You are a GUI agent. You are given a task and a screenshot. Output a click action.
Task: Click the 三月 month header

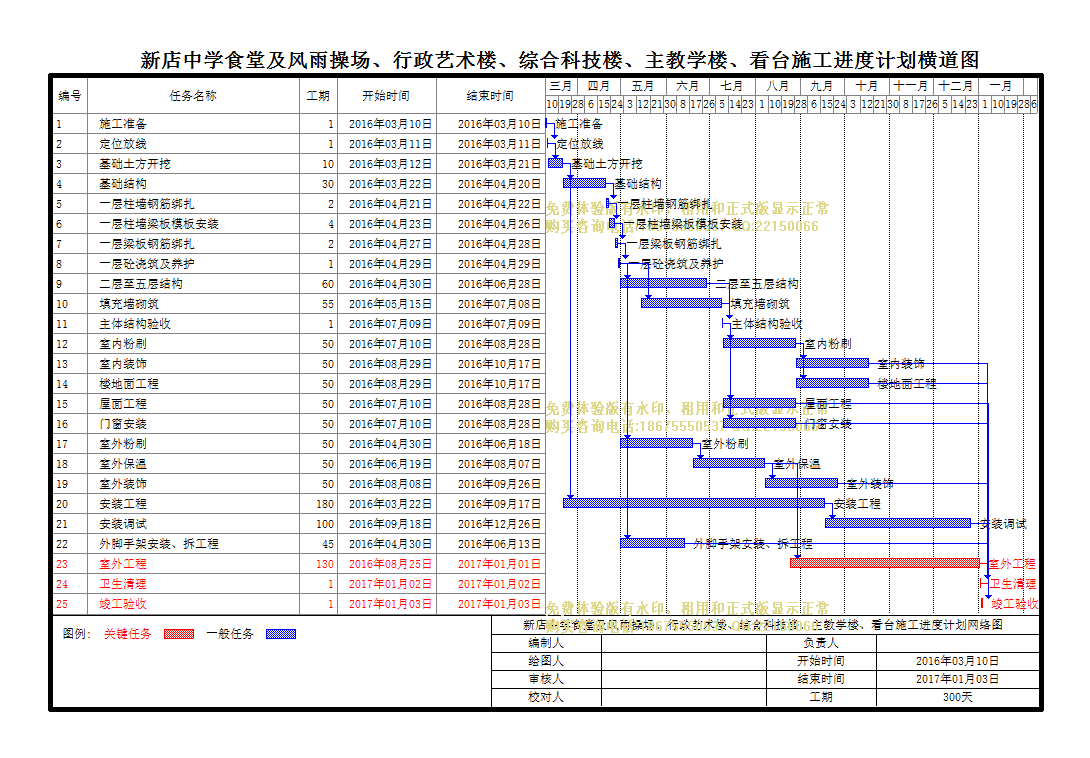tap(560, 86)
